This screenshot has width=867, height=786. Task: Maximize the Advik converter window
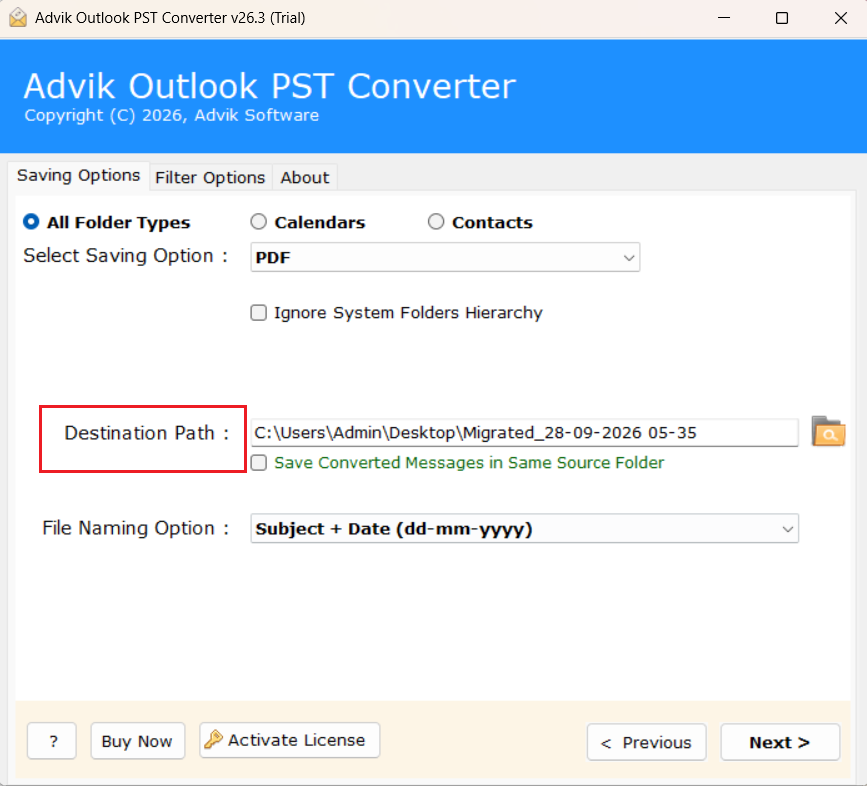[782, 18]
